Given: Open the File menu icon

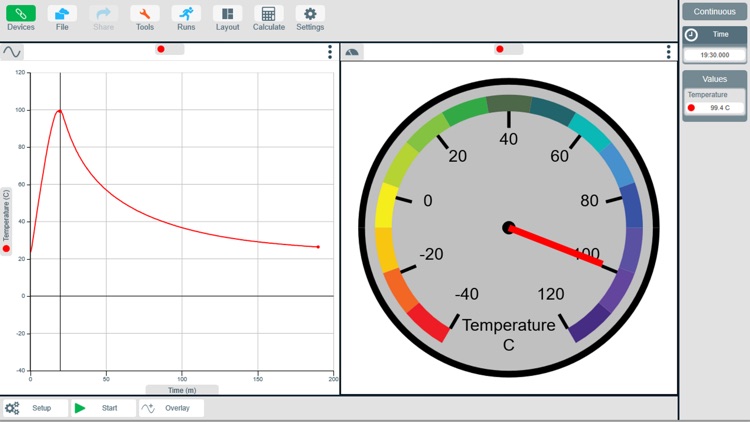Looking at the screenshot, I should click(62, 17).
